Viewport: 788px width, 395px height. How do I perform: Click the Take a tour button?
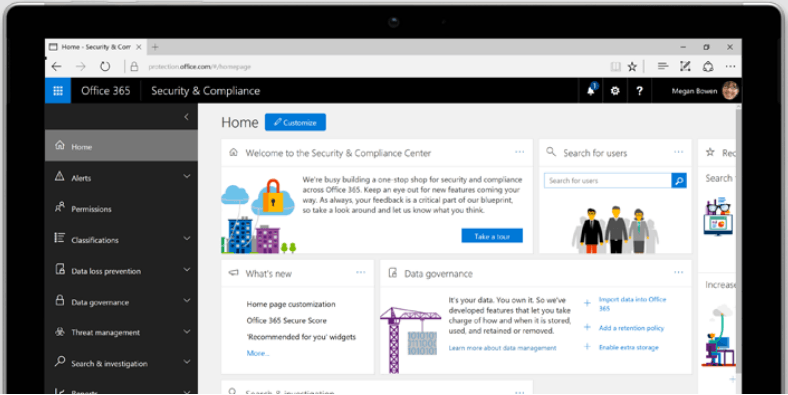pyautogui.click(x=492, y=236)
